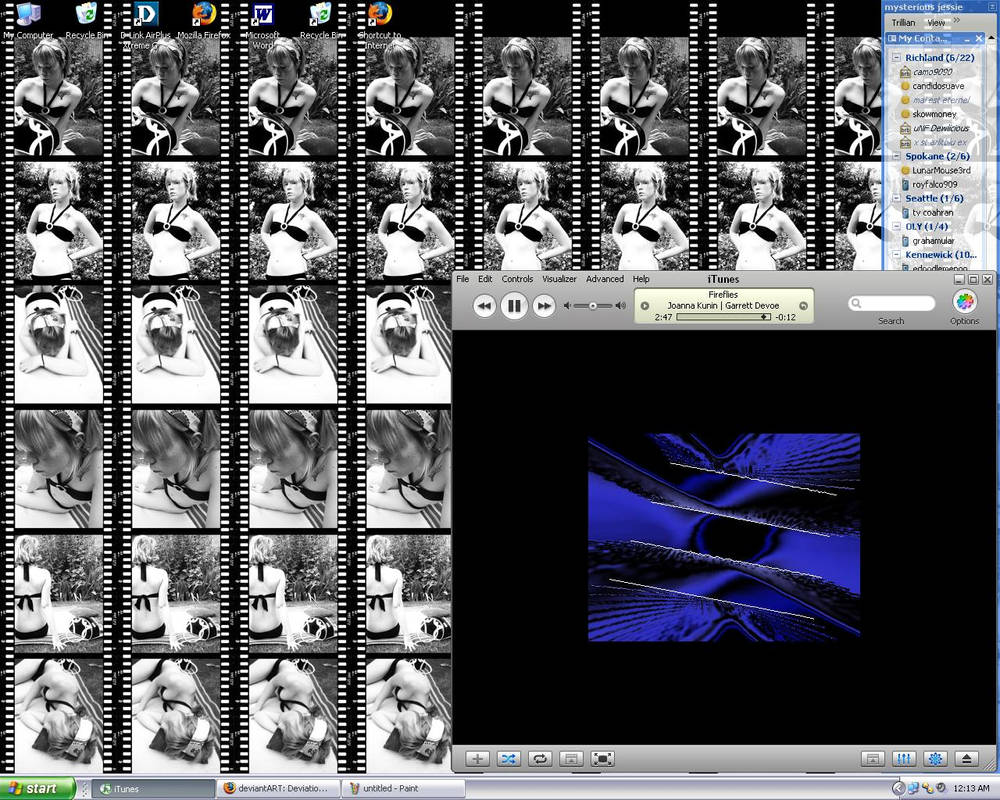This screenshot has height=800, width=1000.
Task: Open visualizer Options in iTunes
Action: (x=964, y=302)
